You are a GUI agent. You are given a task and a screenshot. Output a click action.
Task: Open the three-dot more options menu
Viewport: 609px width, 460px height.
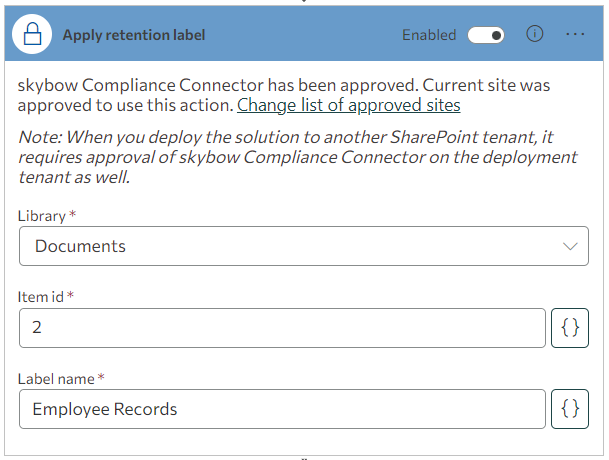coord(575,34)
